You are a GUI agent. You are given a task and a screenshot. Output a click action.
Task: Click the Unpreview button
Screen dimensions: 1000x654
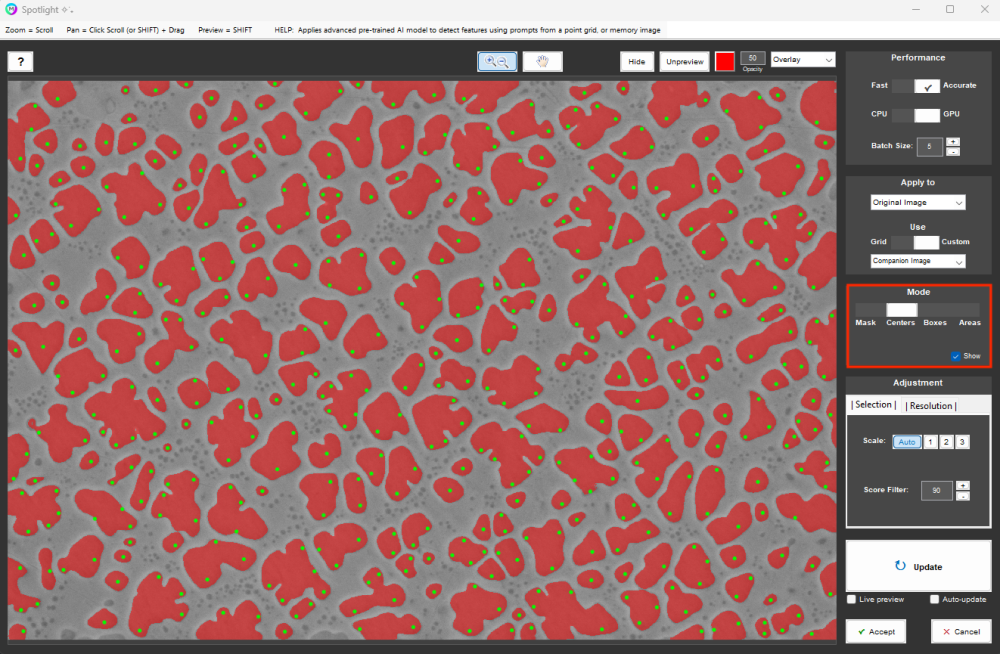(x=684, y=62)
